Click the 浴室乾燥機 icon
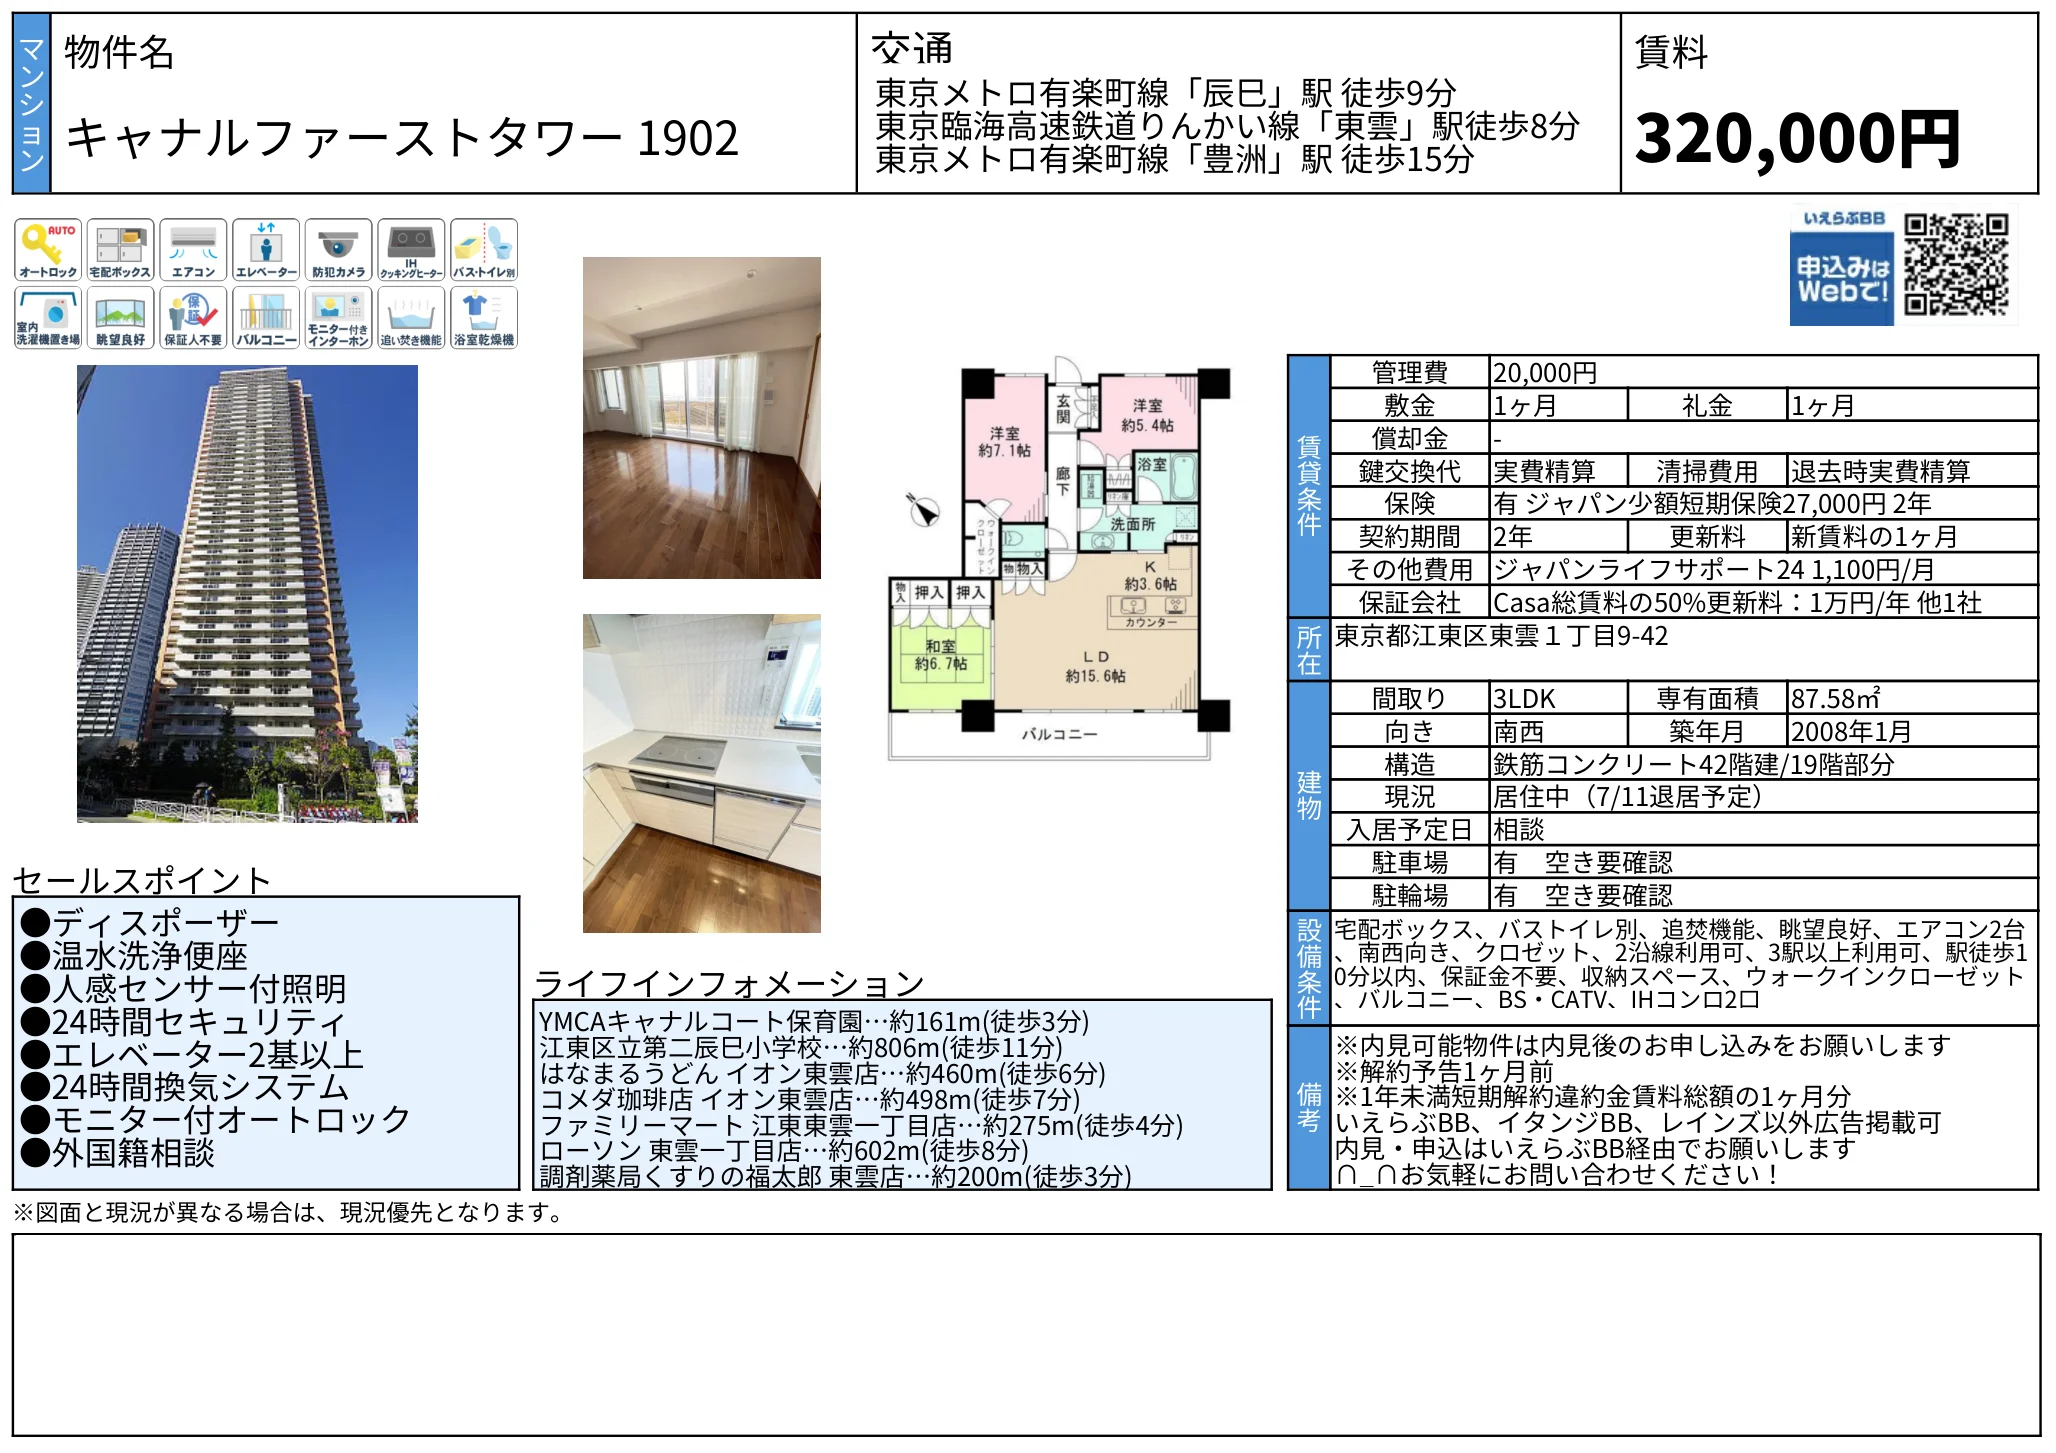Screen dimensions: 2056x1453 click(484, 318)
